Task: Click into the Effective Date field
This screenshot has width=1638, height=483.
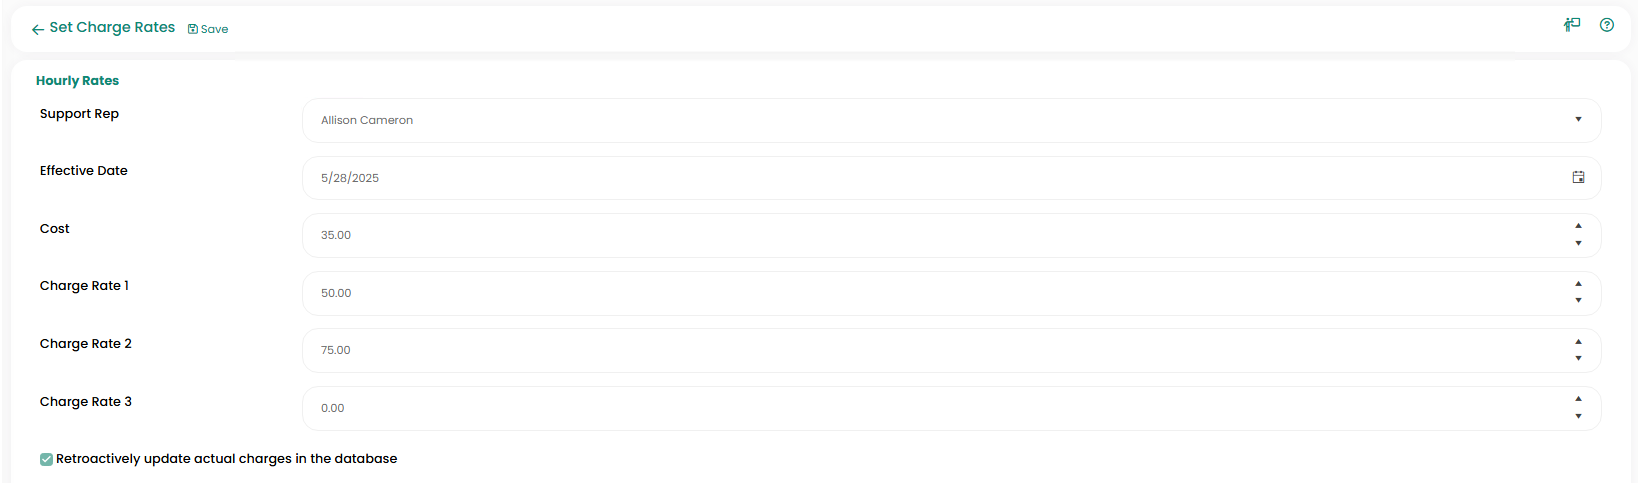Action: (900, 178)
